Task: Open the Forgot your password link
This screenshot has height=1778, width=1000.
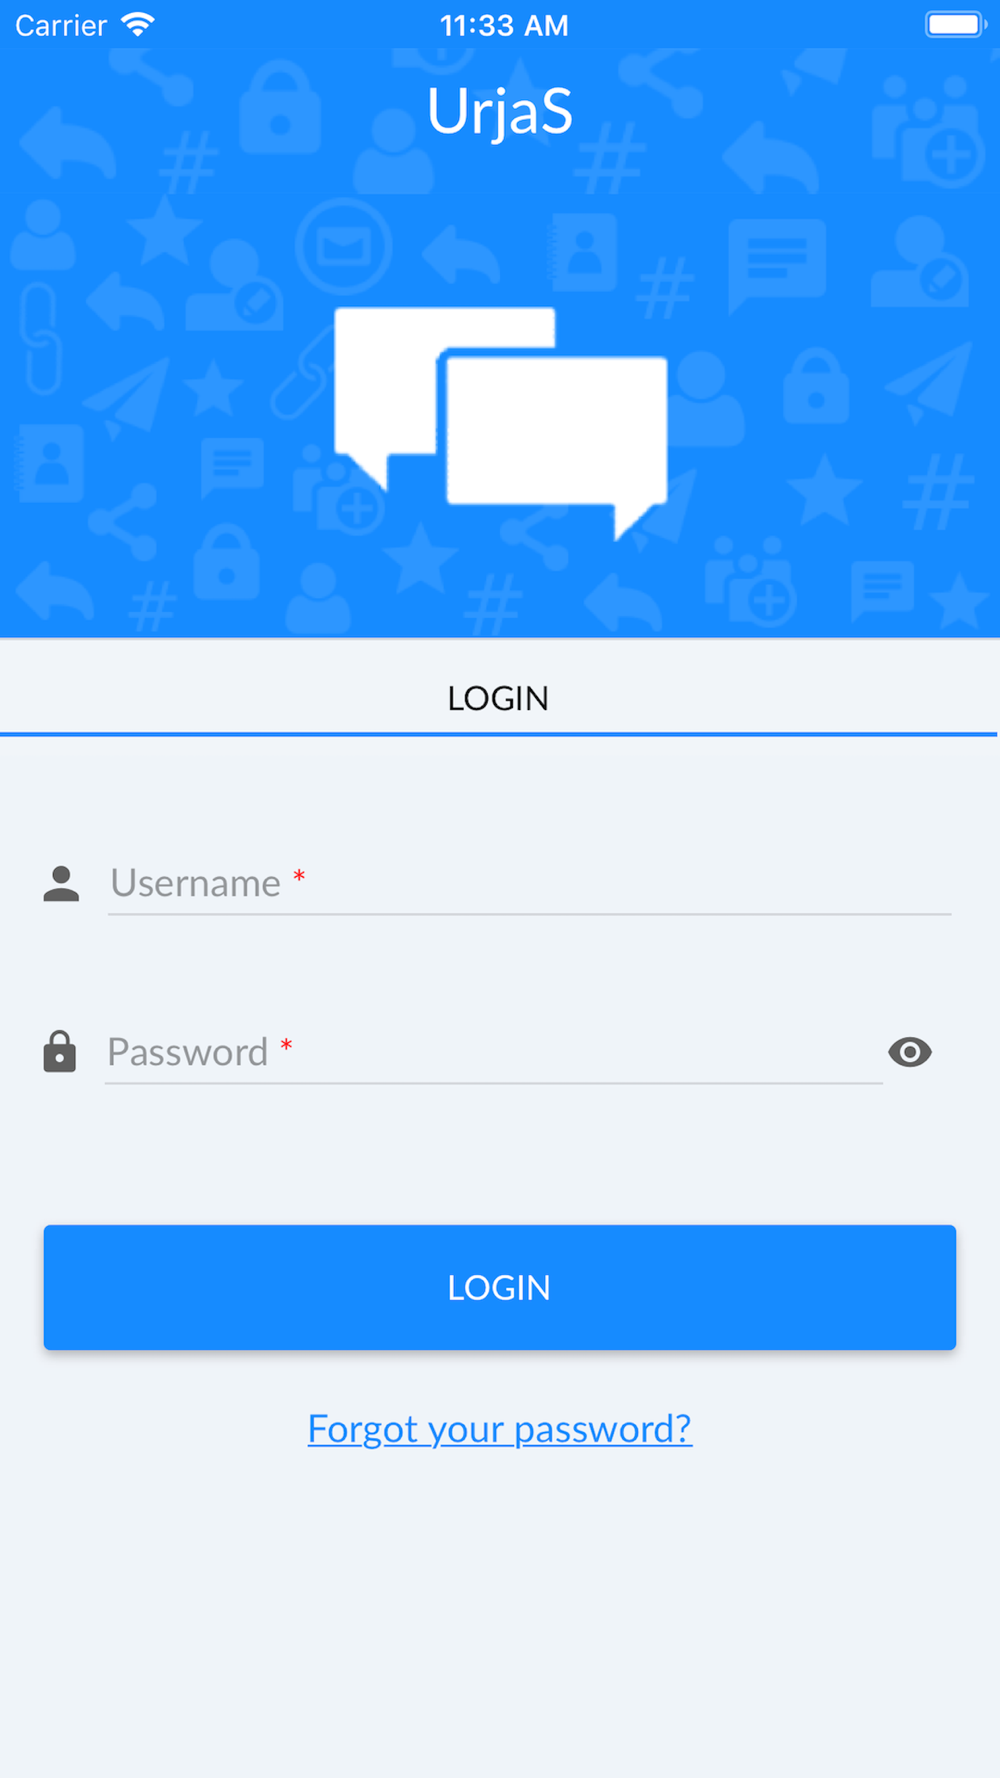Action: [500, 1428]
